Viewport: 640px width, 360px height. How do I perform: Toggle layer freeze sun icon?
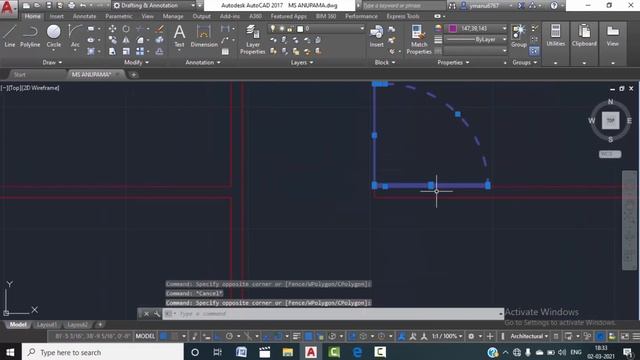point(282,29)
